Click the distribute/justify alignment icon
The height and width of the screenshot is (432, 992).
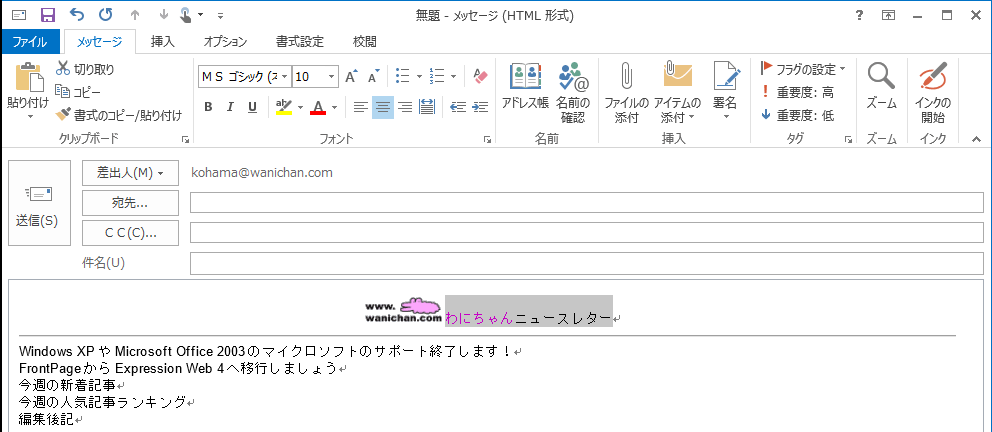[x=427, y=107]
